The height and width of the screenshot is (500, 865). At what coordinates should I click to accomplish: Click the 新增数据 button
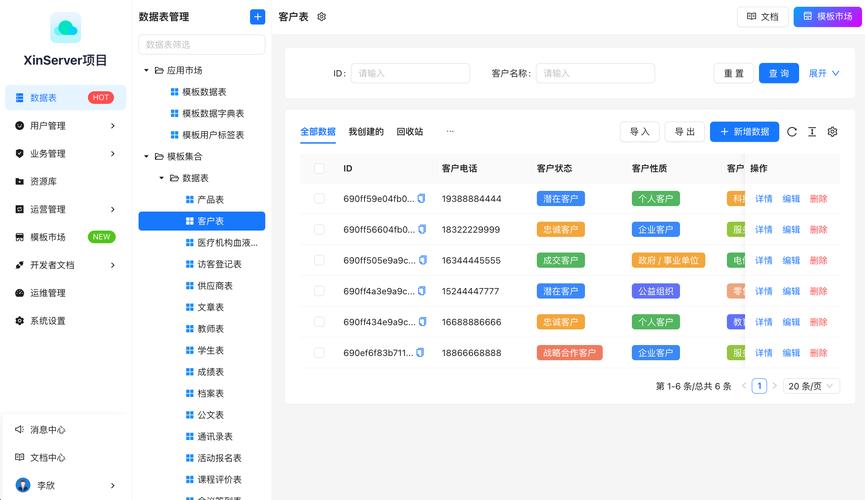[x=744, y=131]
